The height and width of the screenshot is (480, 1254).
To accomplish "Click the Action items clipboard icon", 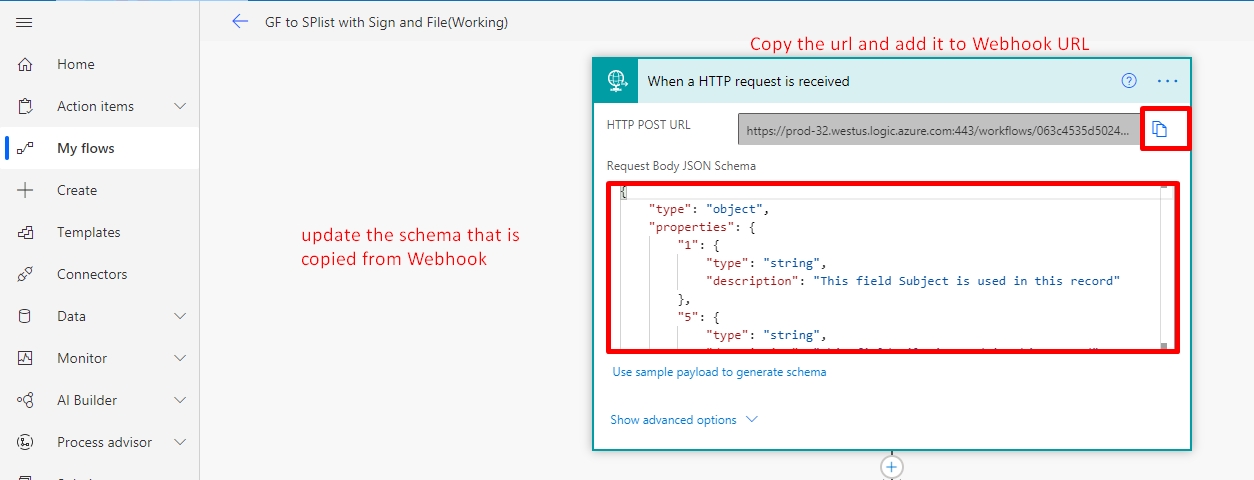I will (25, 106).
